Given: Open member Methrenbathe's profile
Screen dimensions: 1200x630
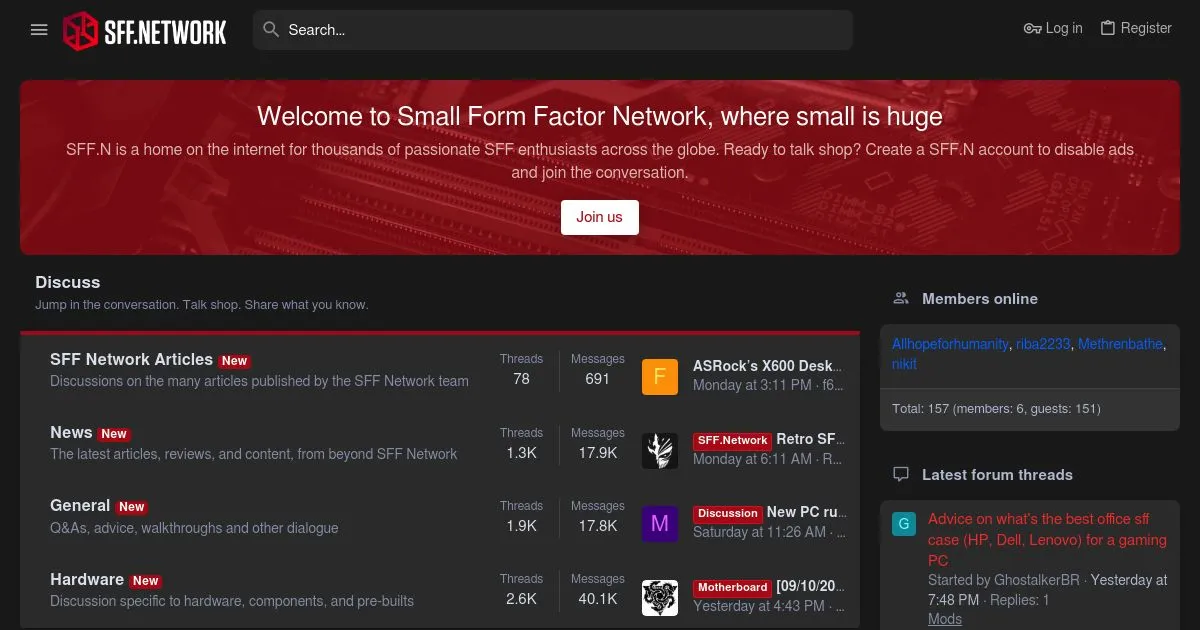Looking at the screenshot, I should [1120, 344].
